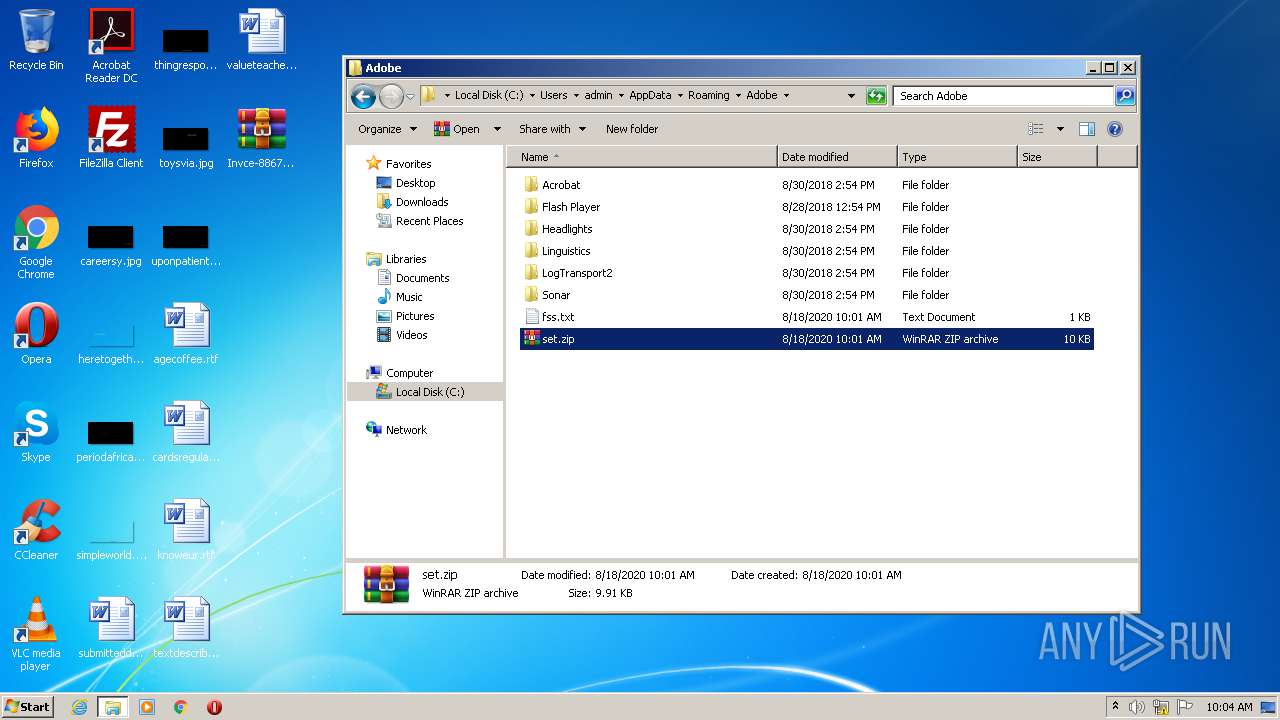Open Google Chrome desktop shortcut
This screenshot has width=1280, height=720.
(36, 243)
